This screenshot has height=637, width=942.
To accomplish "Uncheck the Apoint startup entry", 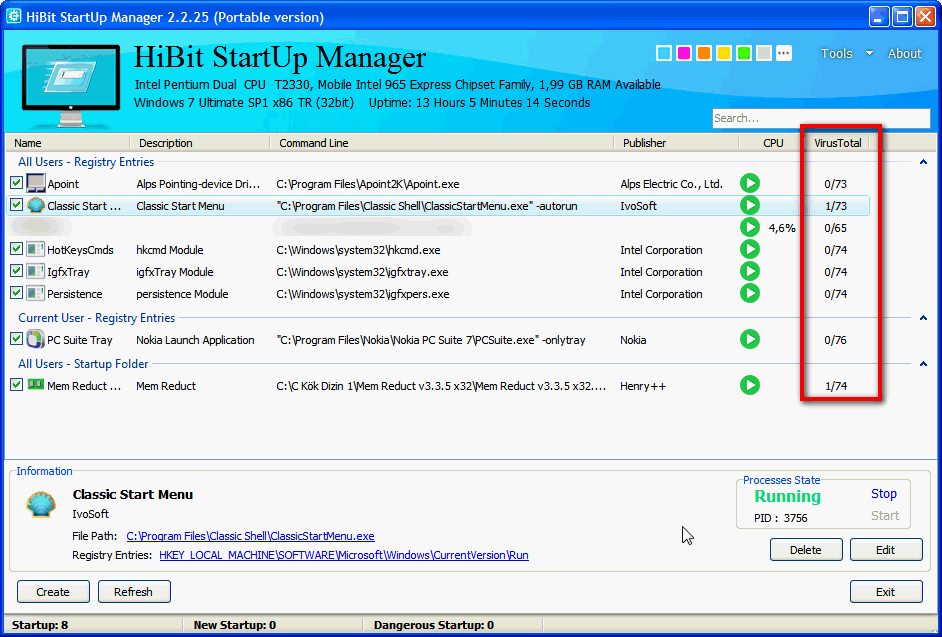I will (x=16, y=183).
